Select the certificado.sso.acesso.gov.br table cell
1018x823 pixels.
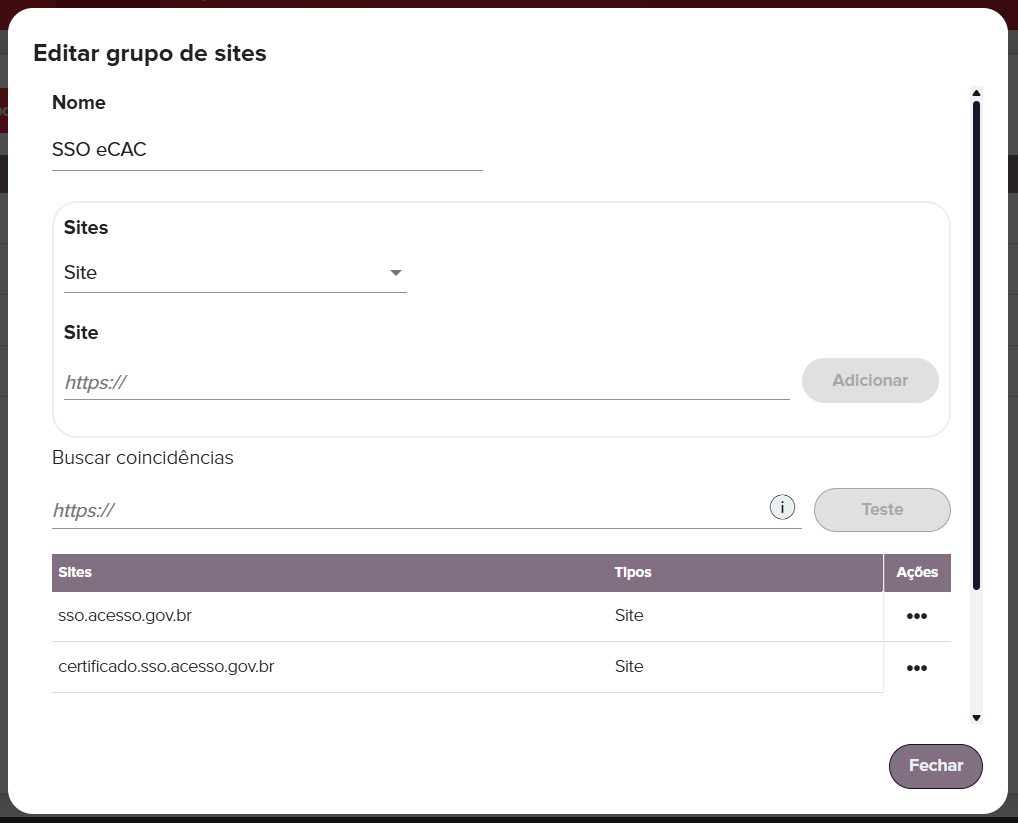click(330, 667)
